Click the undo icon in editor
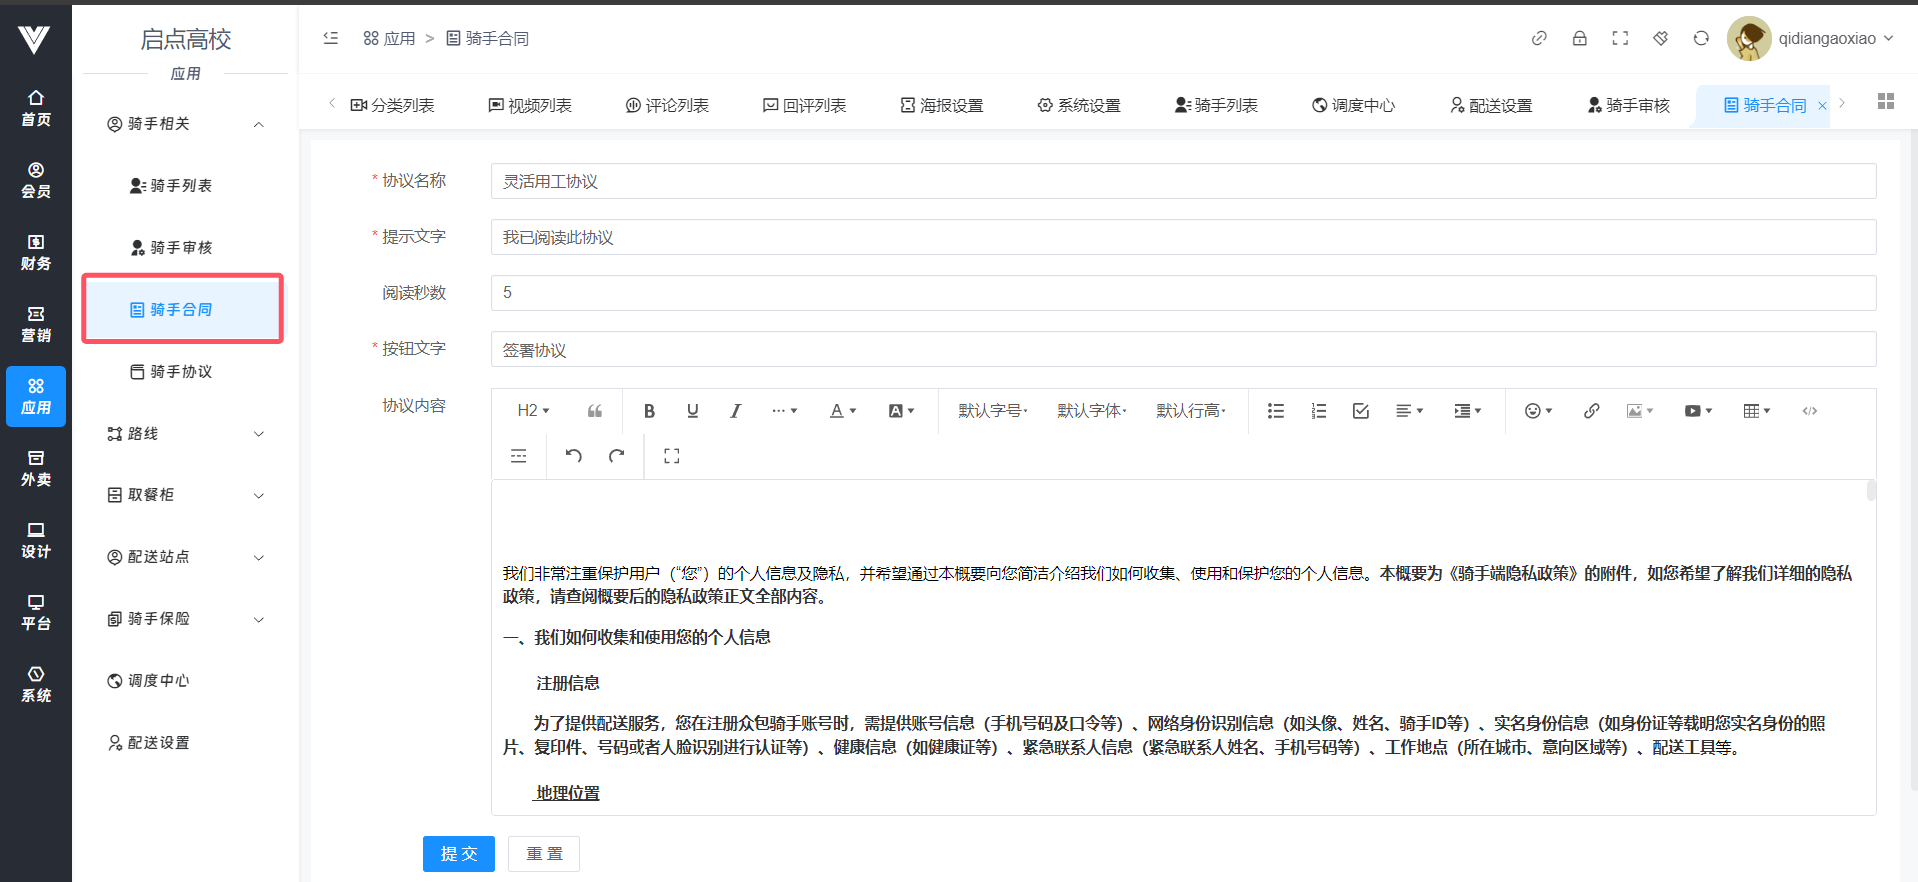 [x=573, y=456]
